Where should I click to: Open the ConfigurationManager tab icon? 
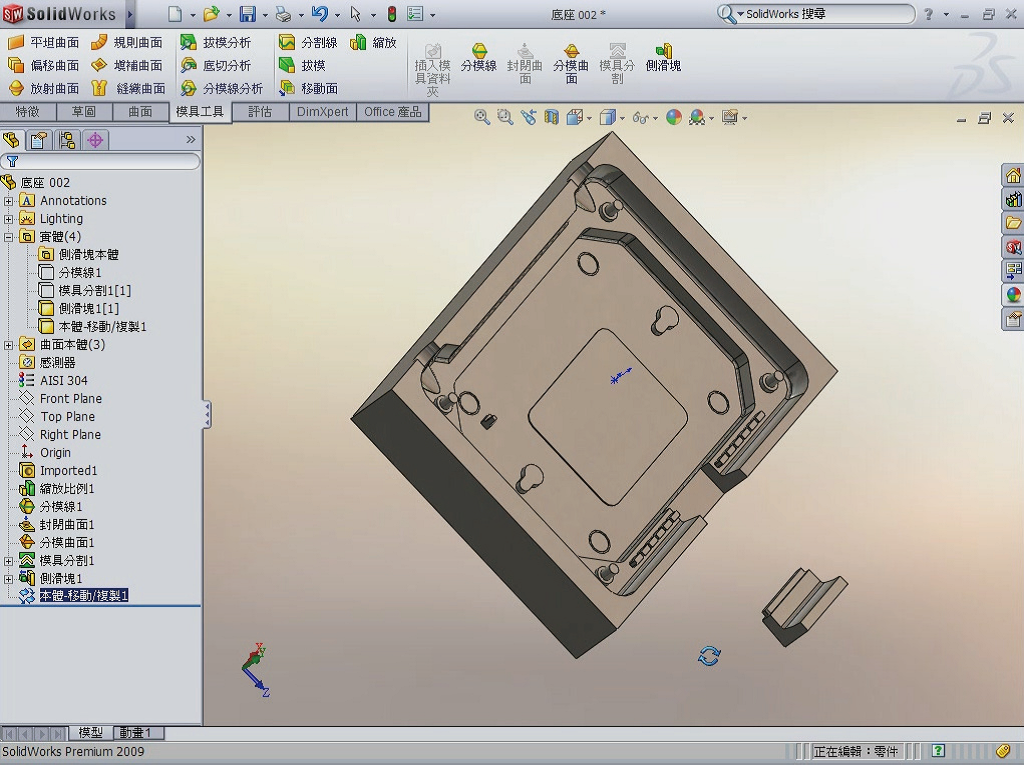point(67,140)
